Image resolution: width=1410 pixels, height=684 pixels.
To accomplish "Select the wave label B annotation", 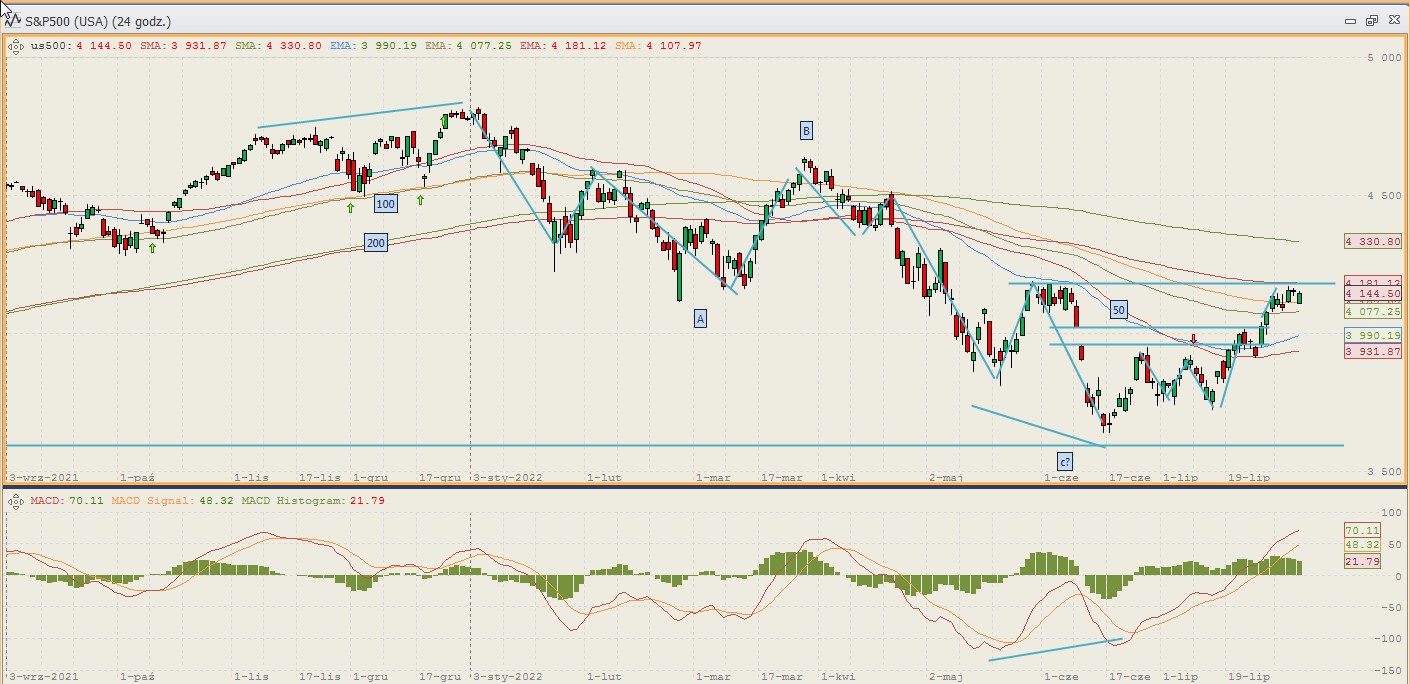I will (x=806, y=130).
